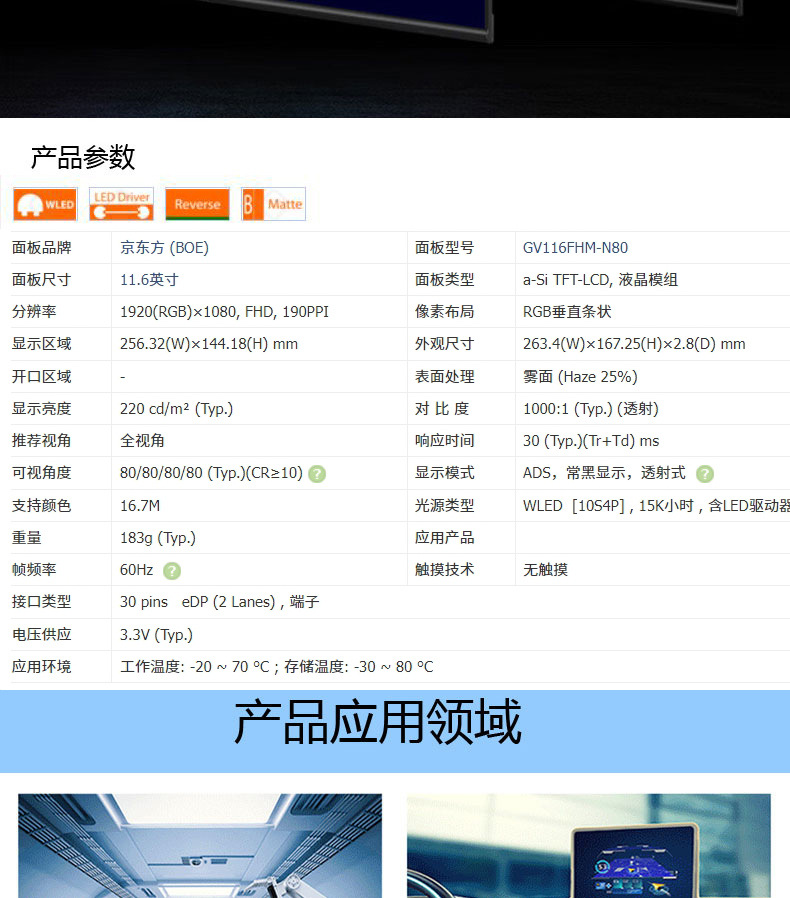This screenshot has width=790, height=898.
Task: Select operating temperature text -20 ~ 70 °C
Action: tap(229, 667)
